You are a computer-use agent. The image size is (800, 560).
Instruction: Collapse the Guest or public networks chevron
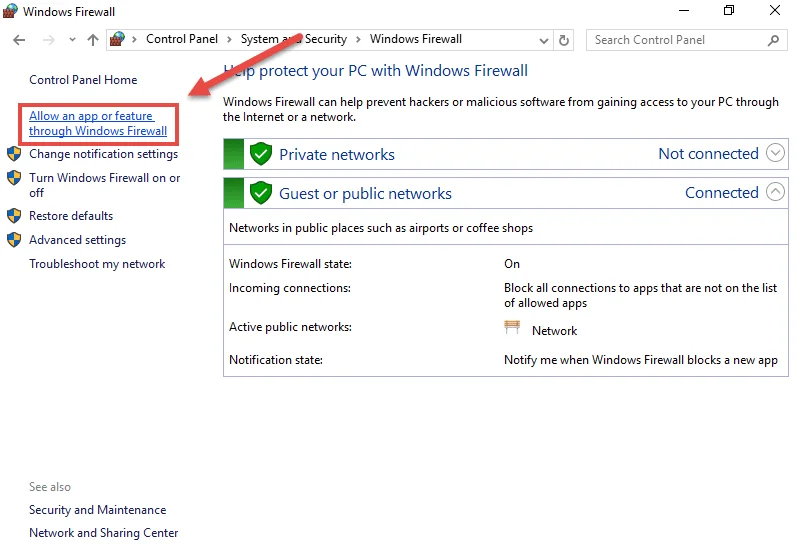click(775, 193)
